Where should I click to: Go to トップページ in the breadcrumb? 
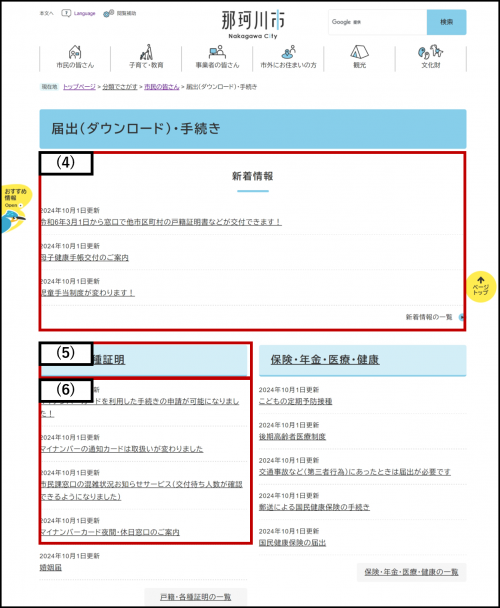coord(79,87)
